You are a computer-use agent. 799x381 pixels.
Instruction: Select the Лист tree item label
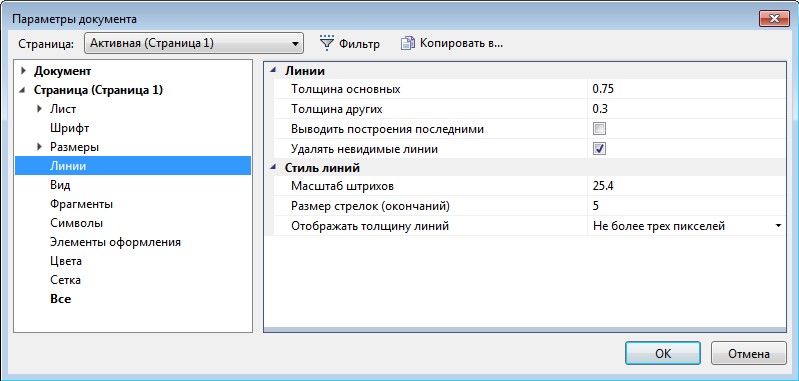63,108
